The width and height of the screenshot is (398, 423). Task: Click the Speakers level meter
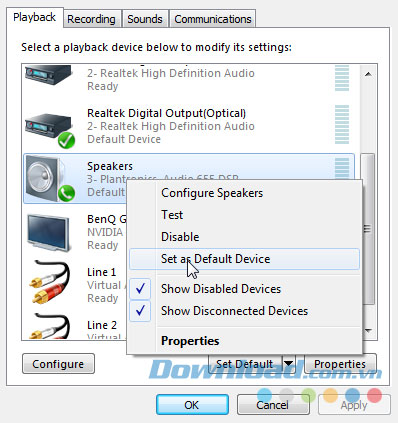point(342,169)
